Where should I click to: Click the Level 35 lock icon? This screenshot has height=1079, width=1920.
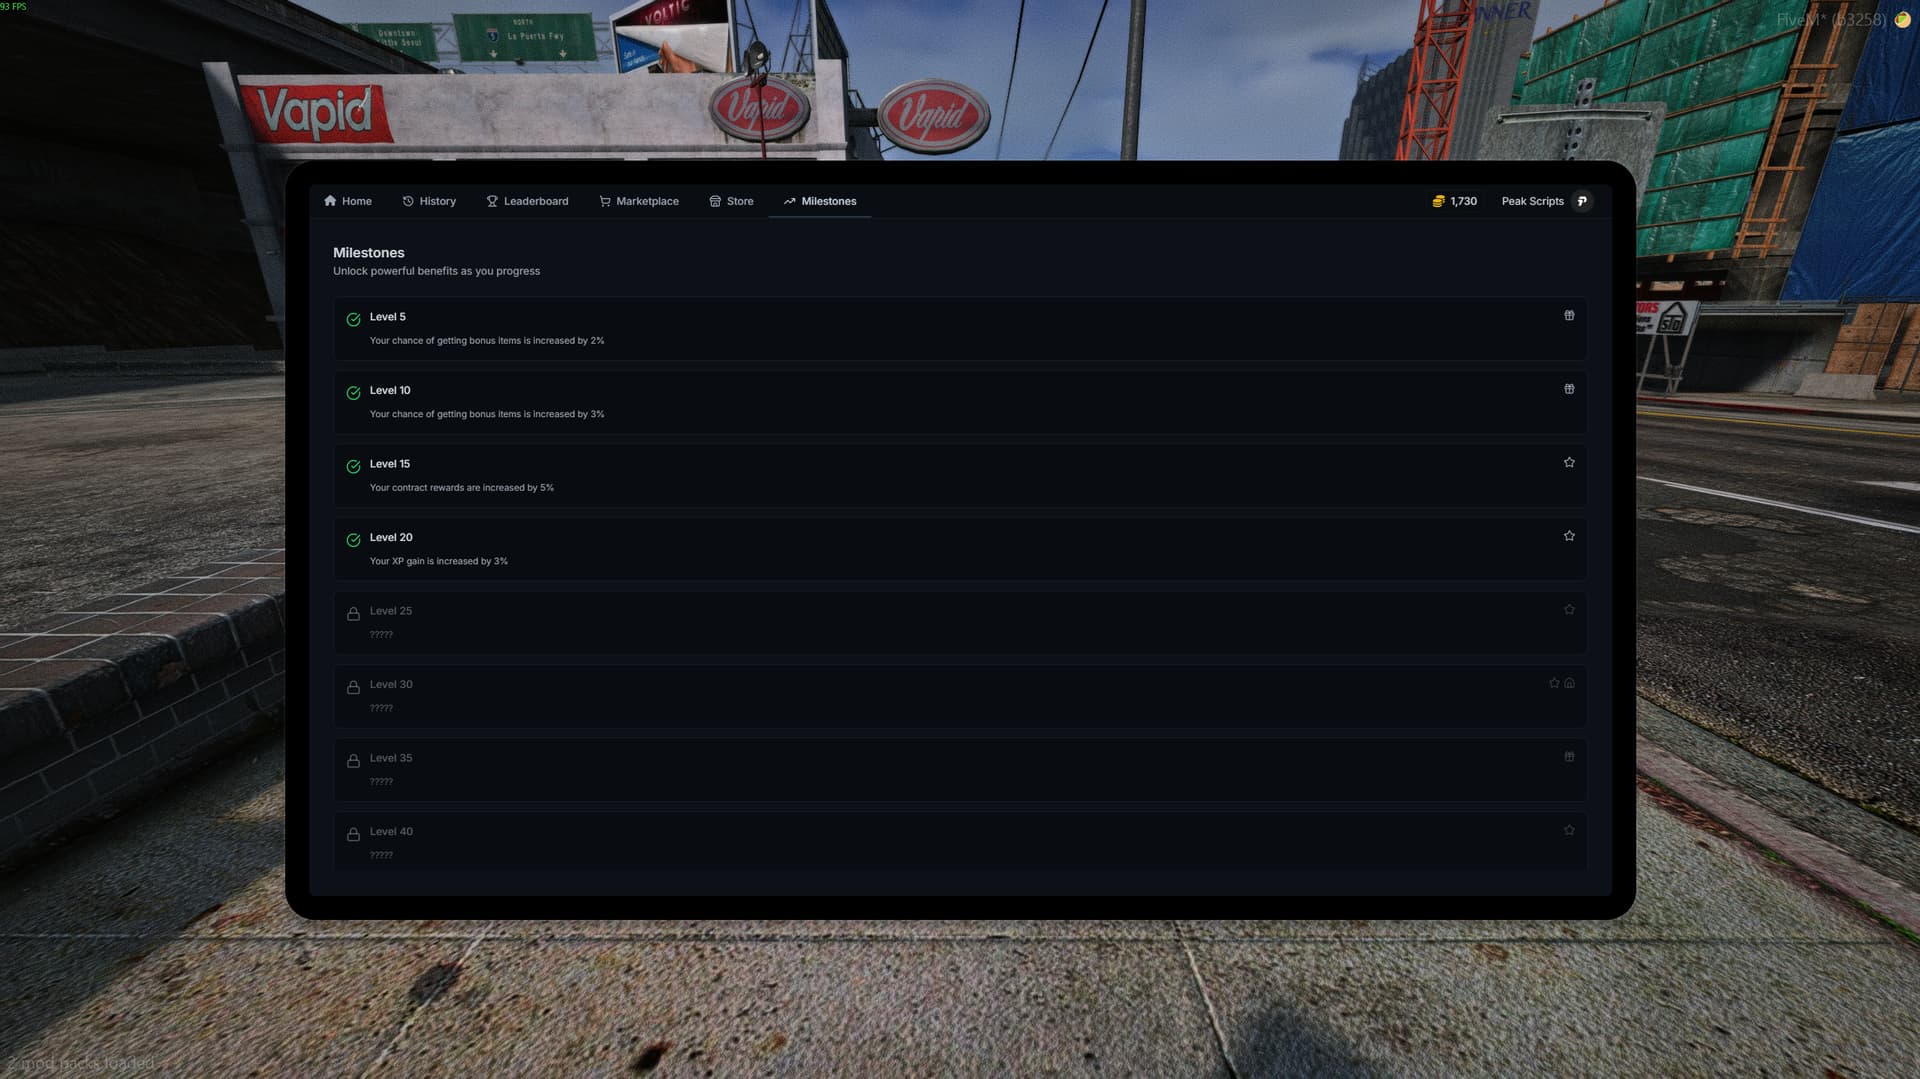tap(353, 760)
